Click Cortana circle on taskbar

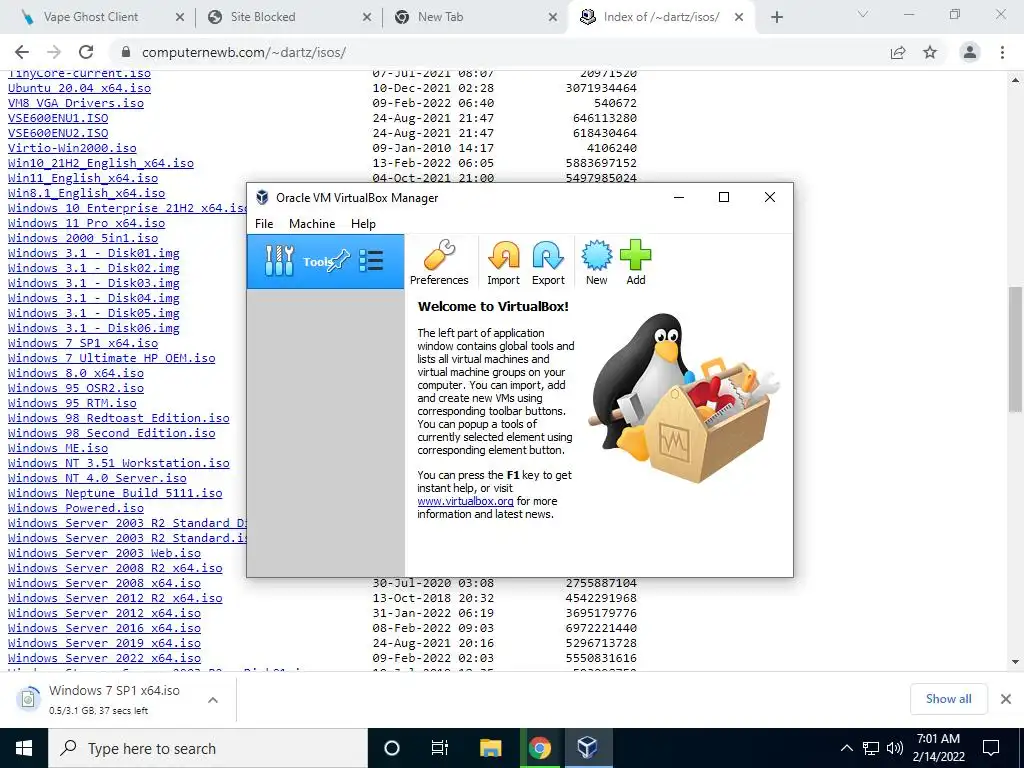point(392,748)
